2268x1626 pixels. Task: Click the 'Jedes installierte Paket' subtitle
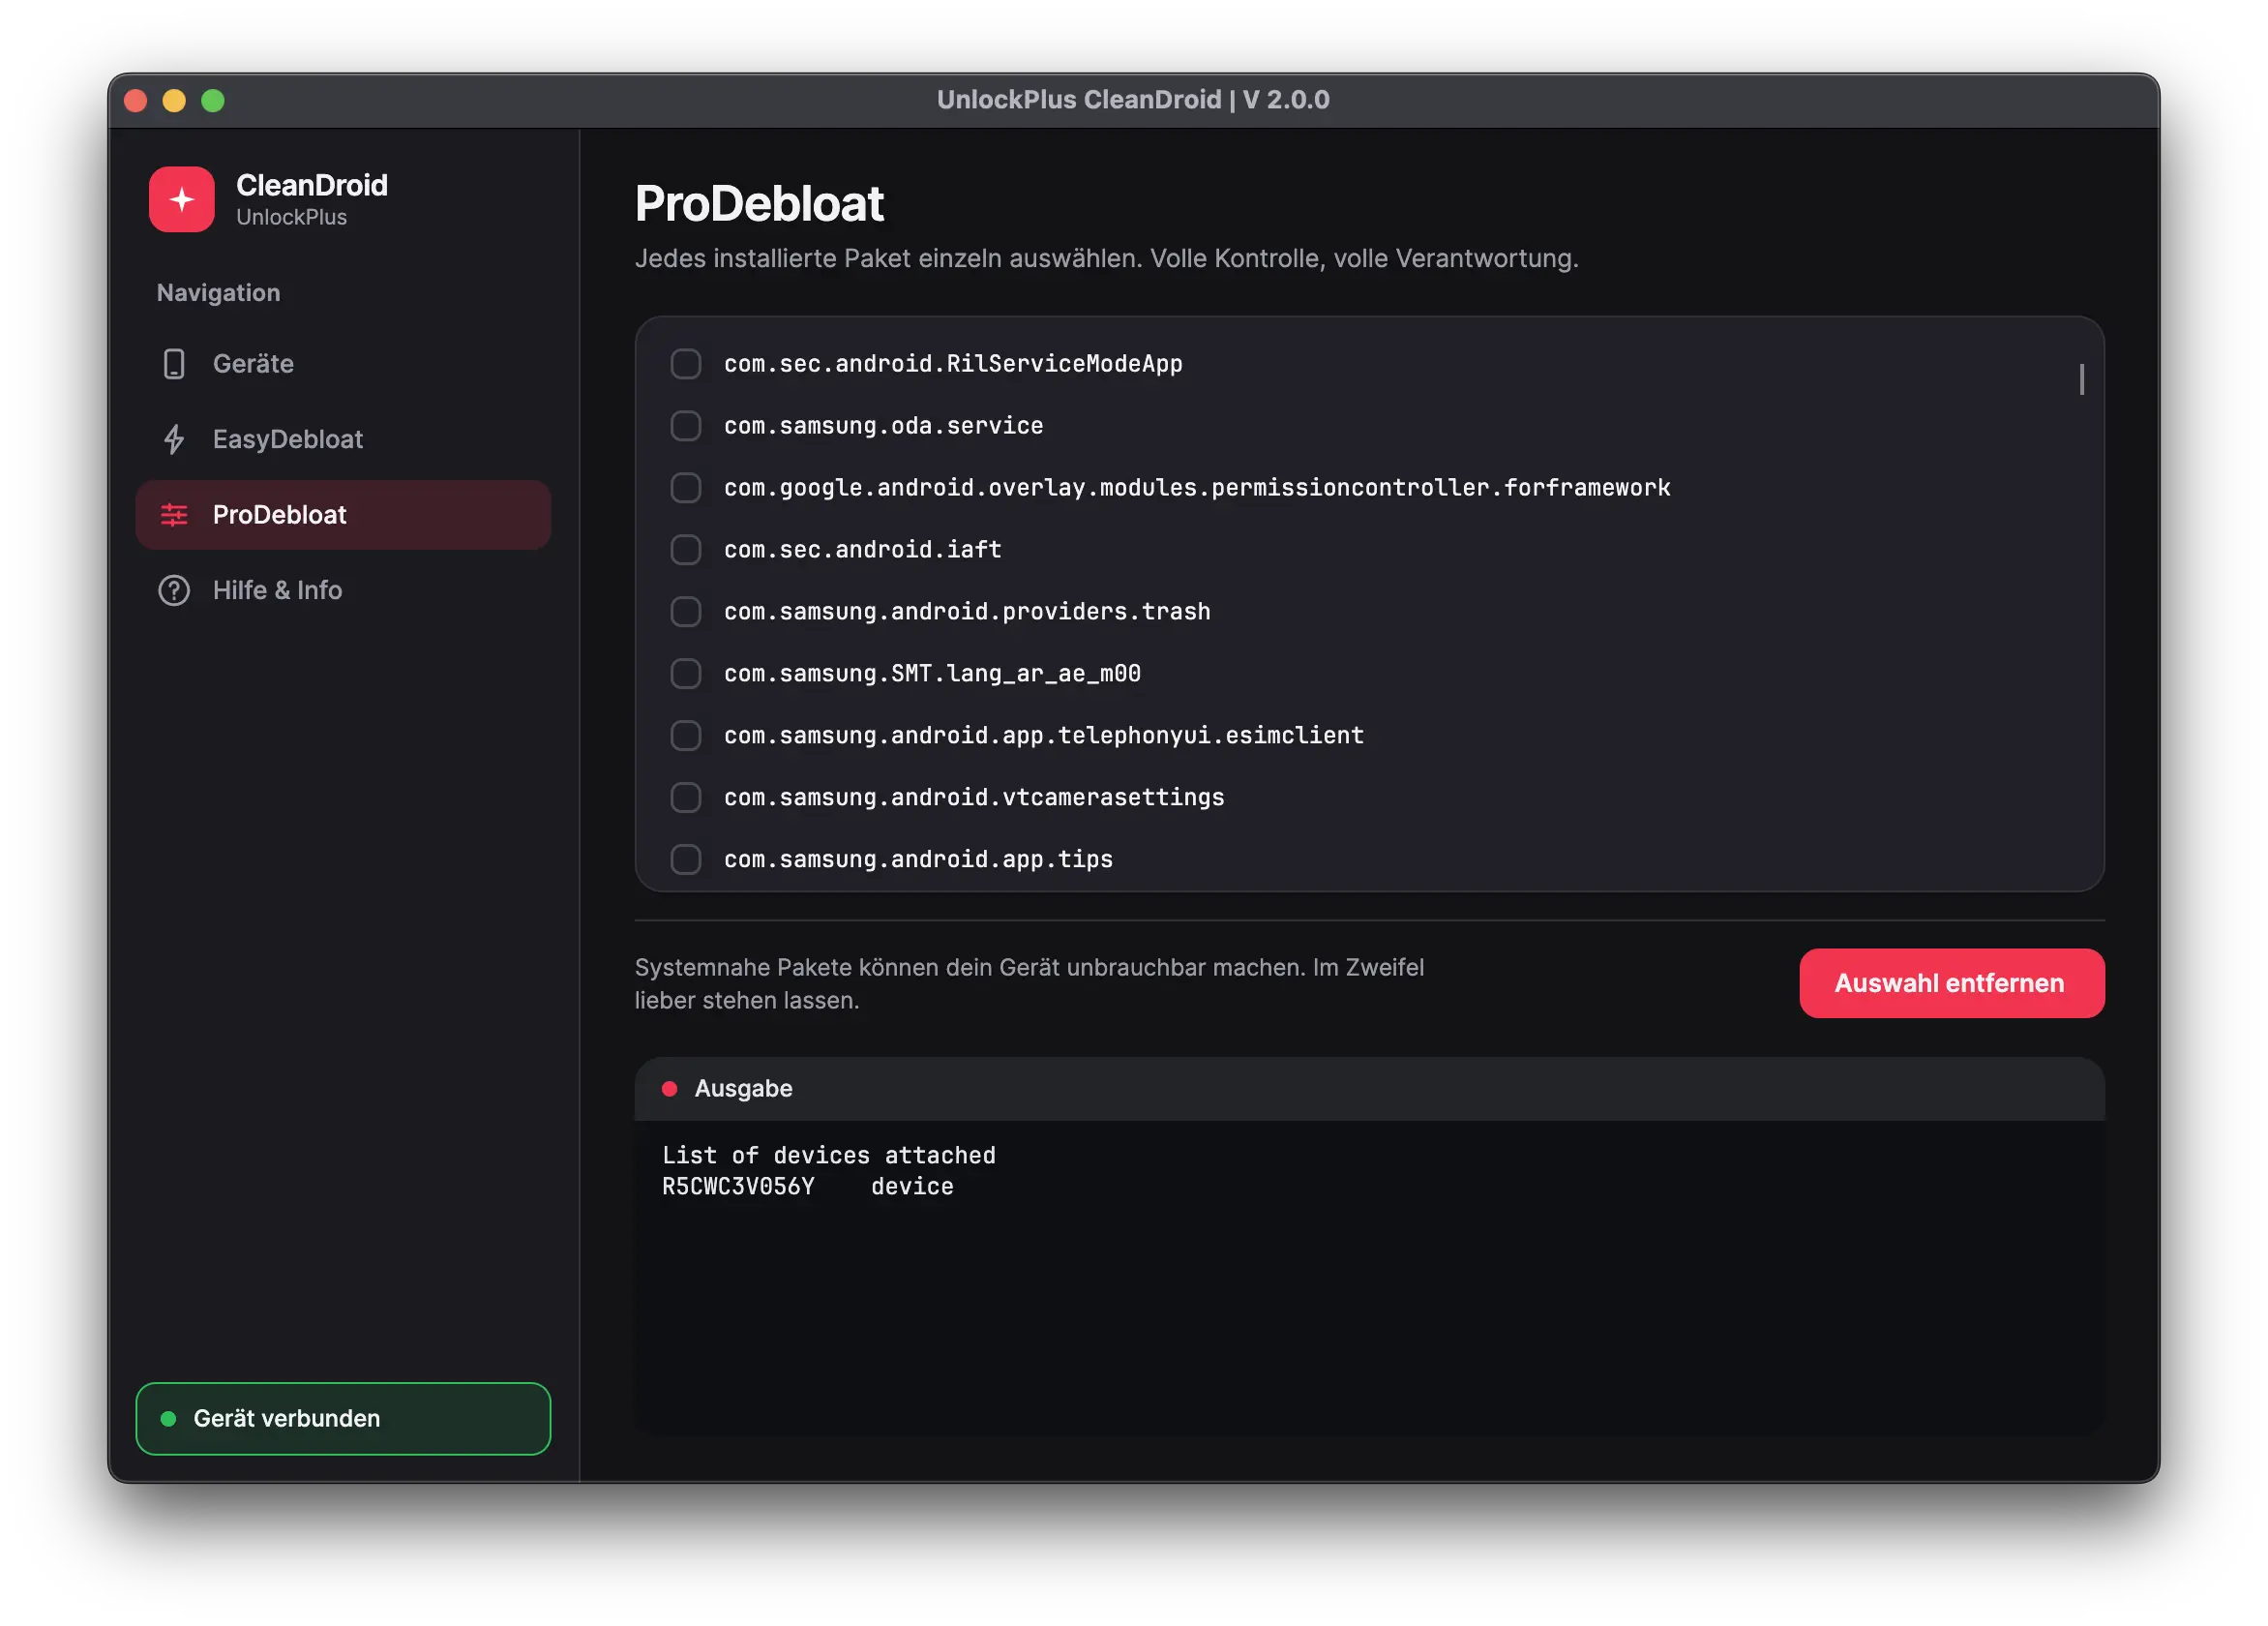coord(1107,259)
